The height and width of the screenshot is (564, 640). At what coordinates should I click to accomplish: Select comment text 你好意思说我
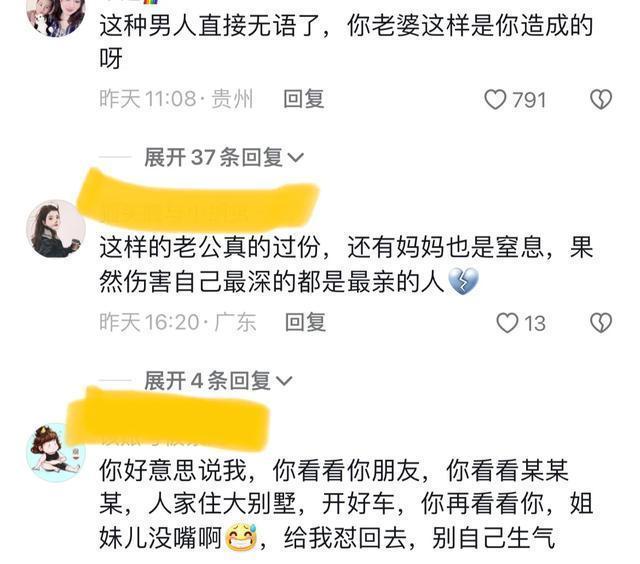coord(173,471)
